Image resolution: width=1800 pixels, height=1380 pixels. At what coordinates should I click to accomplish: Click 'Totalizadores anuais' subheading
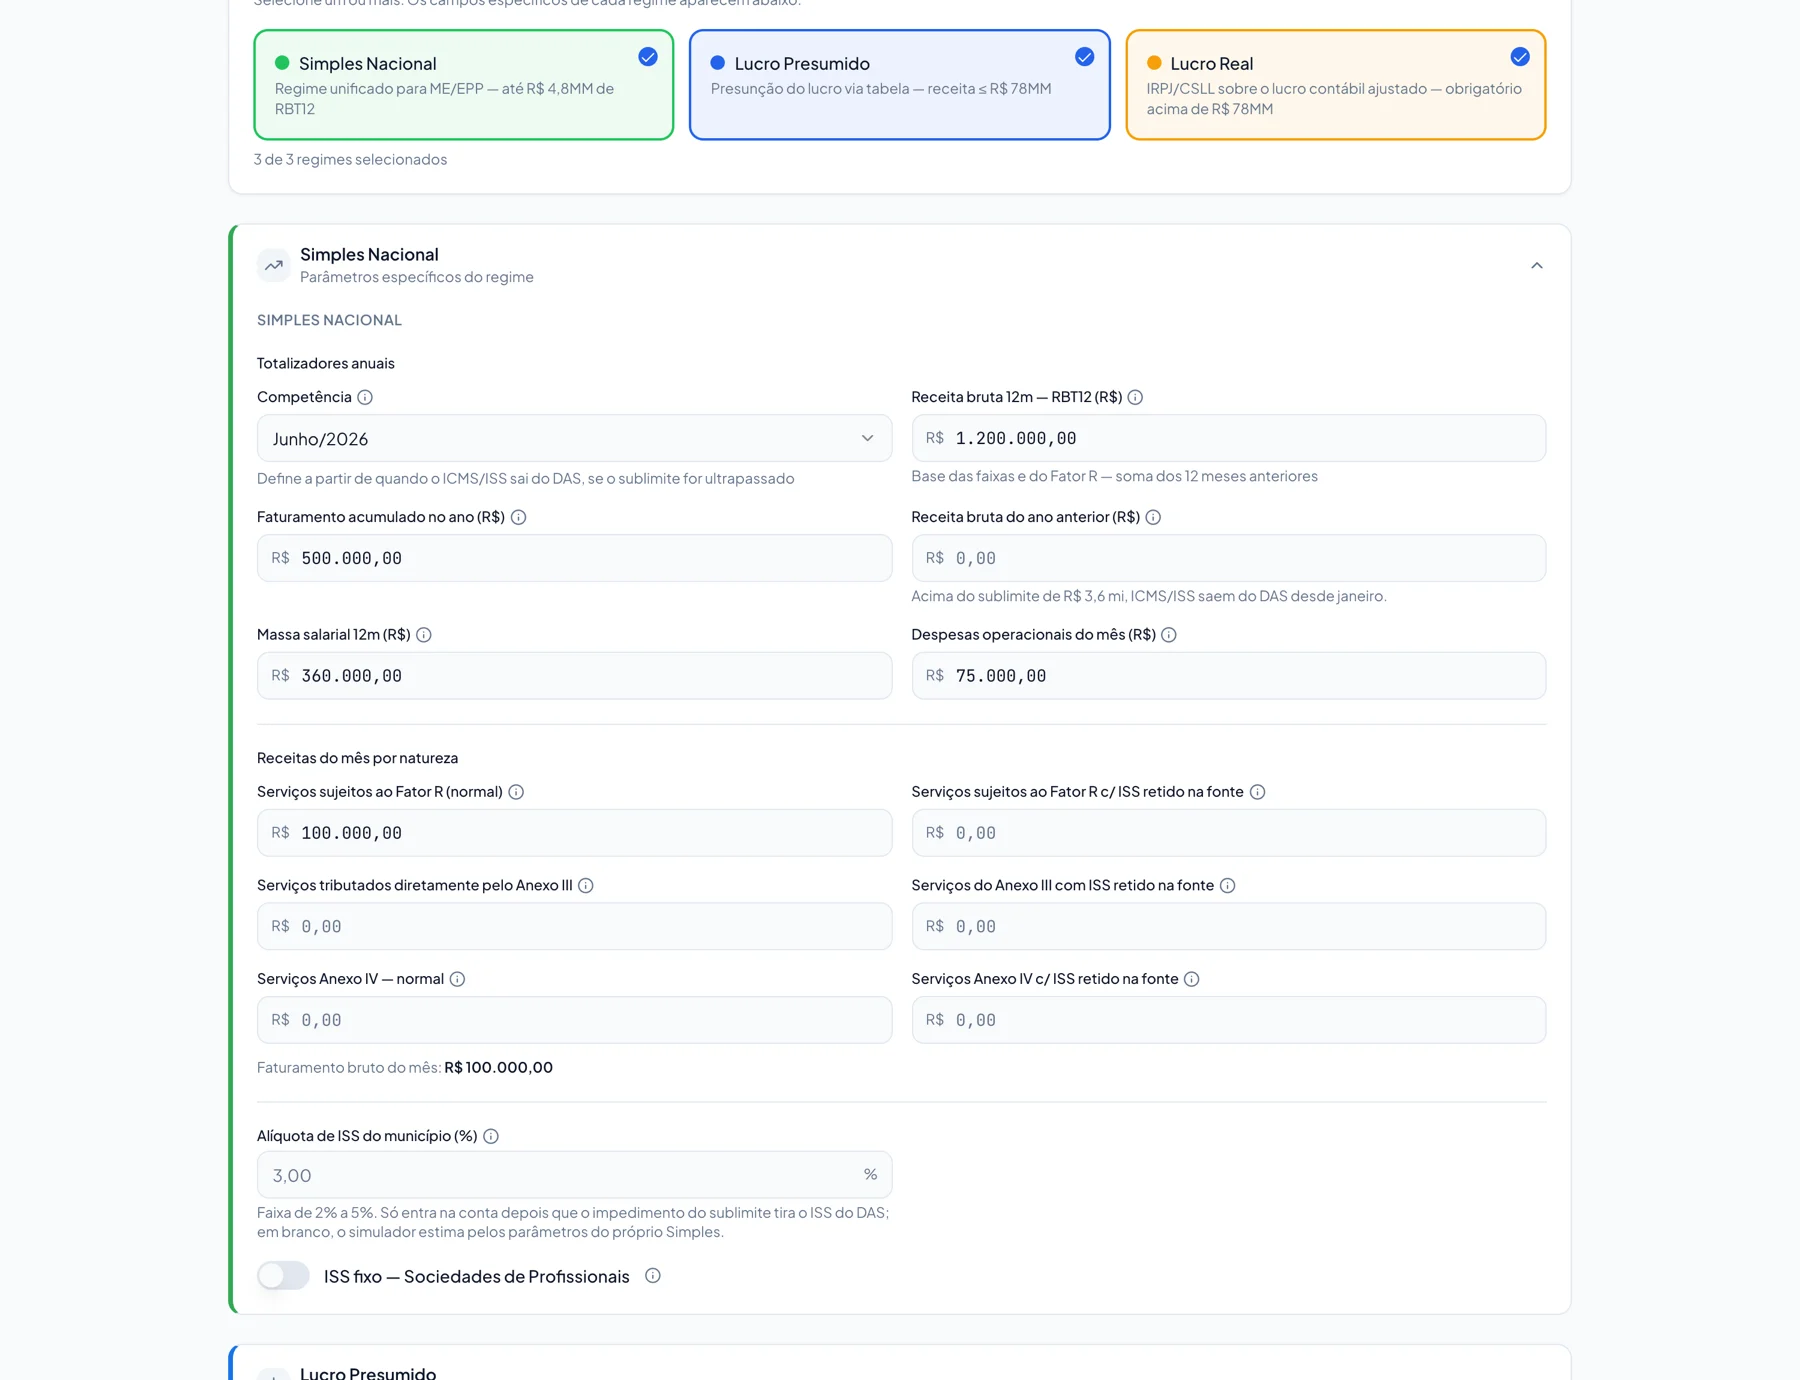pyautogui.click(x=326, y=364)
